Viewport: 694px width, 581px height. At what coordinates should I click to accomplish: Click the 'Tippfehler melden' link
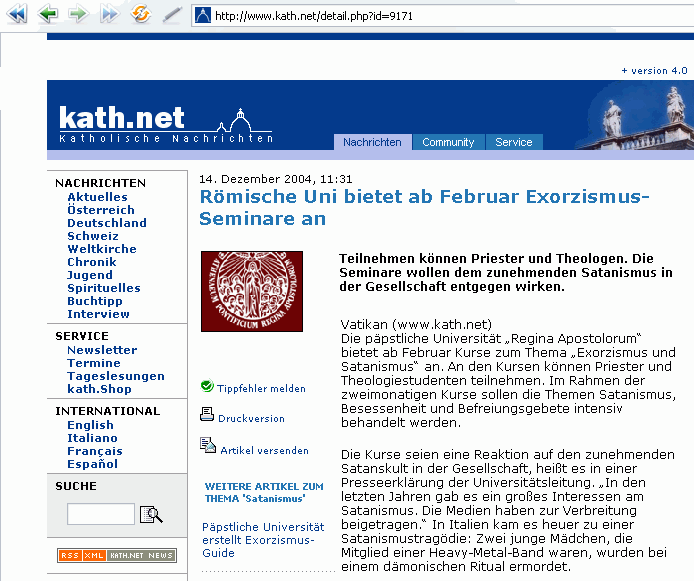pyautogui.click(x=262, y=389)
